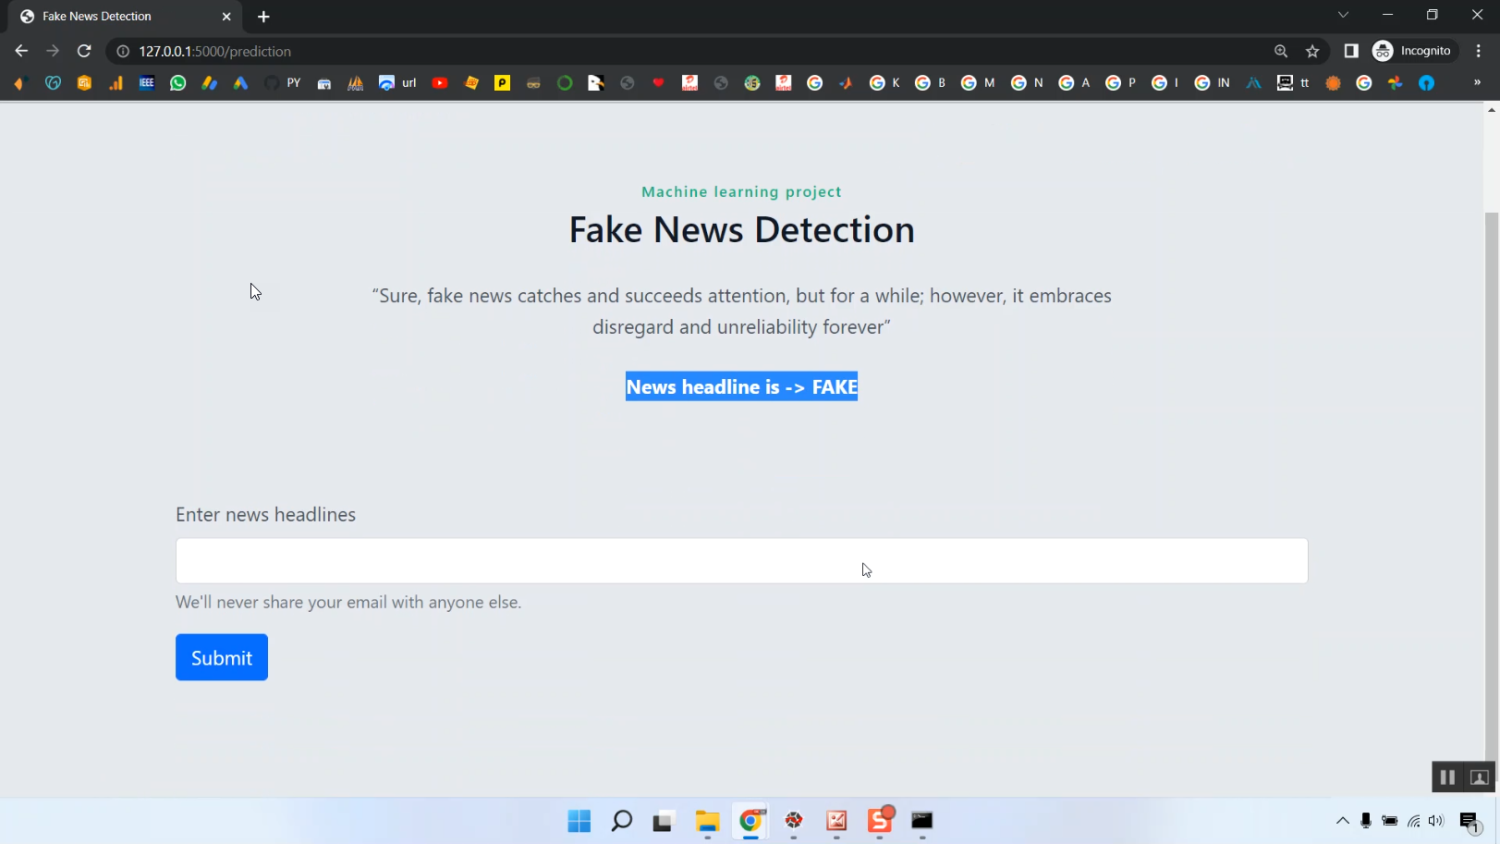
Task: Toggle the browser side panel
Action: pyautogui.click(x=1351, y=51)
